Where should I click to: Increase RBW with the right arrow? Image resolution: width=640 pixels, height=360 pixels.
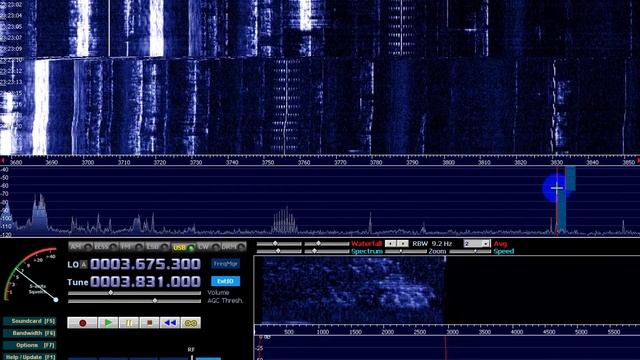tap(402, 244)
